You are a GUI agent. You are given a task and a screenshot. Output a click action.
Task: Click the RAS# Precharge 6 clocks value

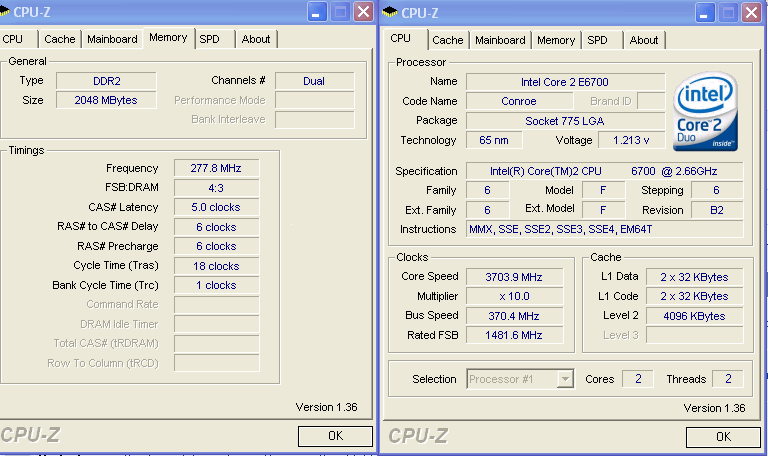point(216,246)
